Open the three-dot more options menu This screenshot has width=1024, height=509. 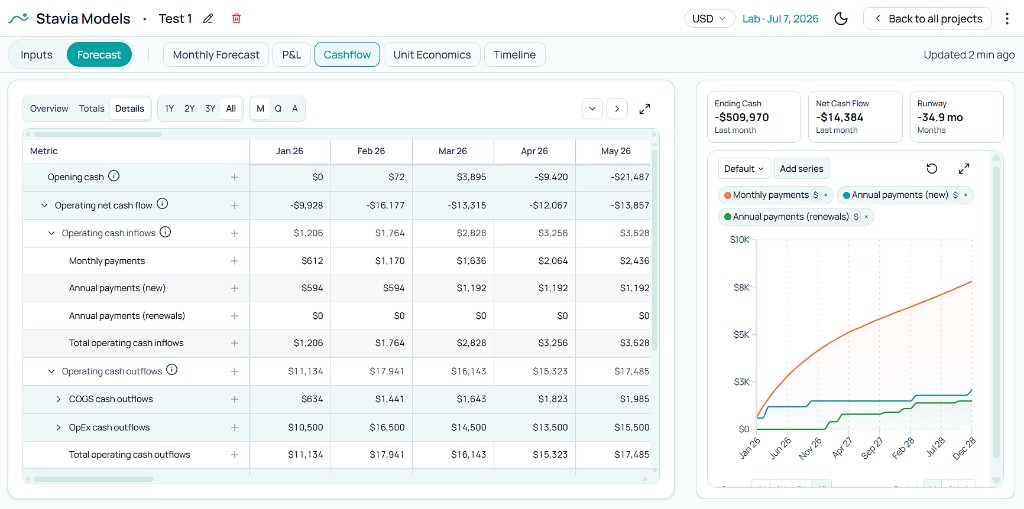coord(1006,18)
